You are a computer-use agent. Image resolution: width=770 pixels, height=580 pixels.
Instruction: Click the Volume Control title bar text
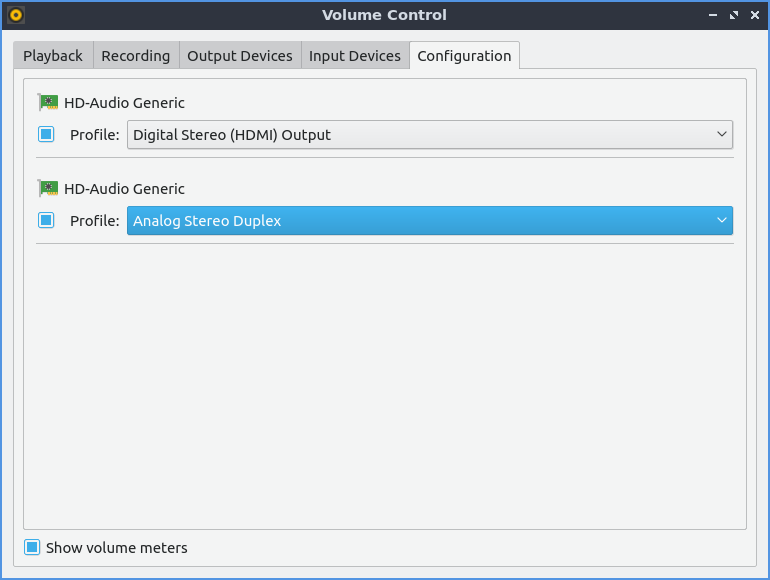[x=384, y=15]
